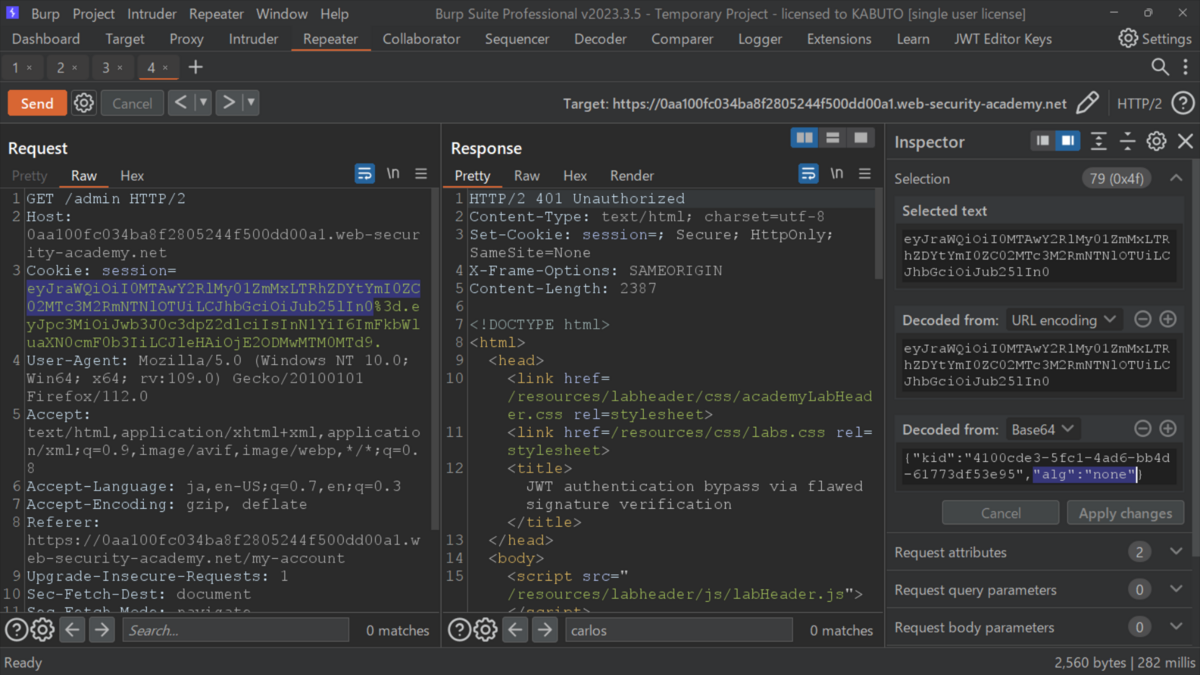Open the back history dropdown arrow
This screenshot has width=1200, height=675.
[203, 102]
